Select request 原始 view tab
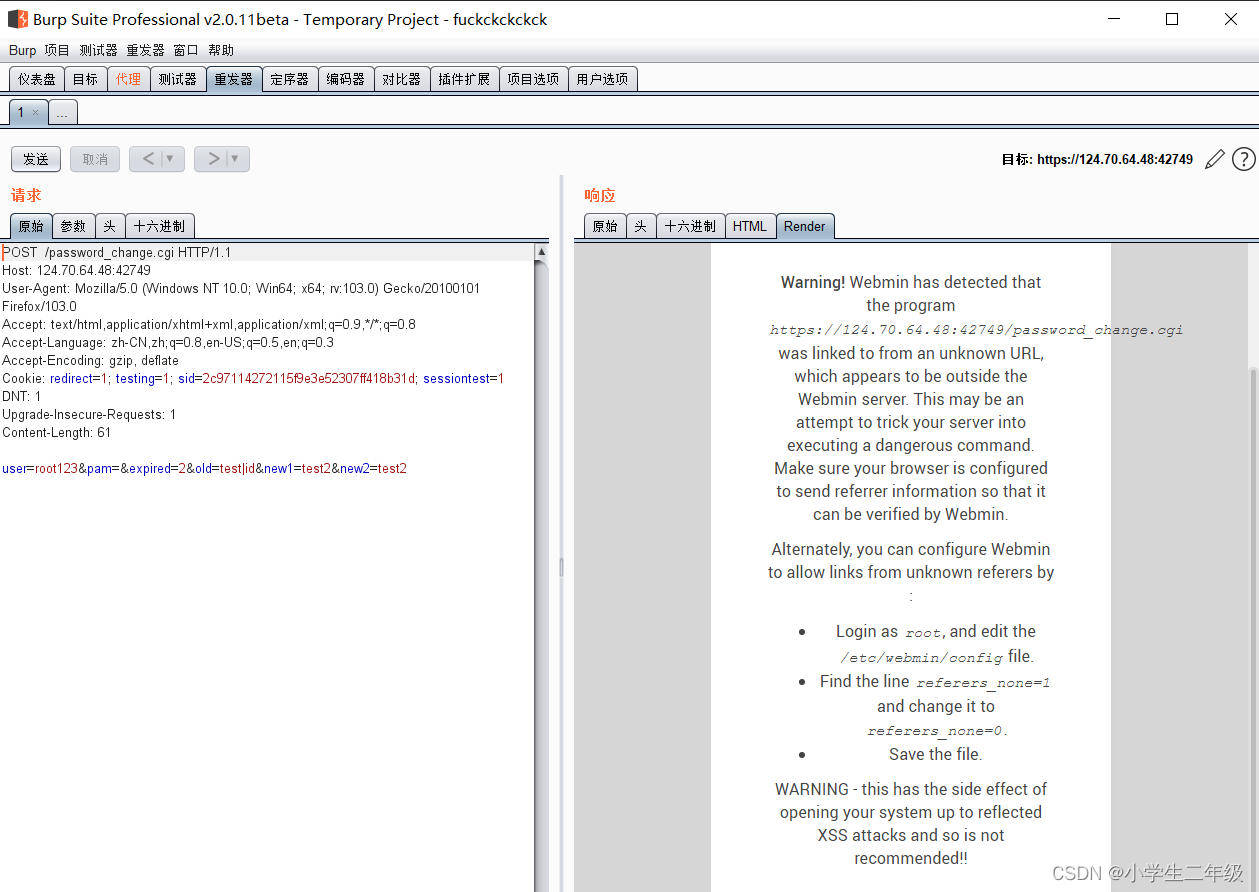 pyautogui.click(x=31, y=226)
